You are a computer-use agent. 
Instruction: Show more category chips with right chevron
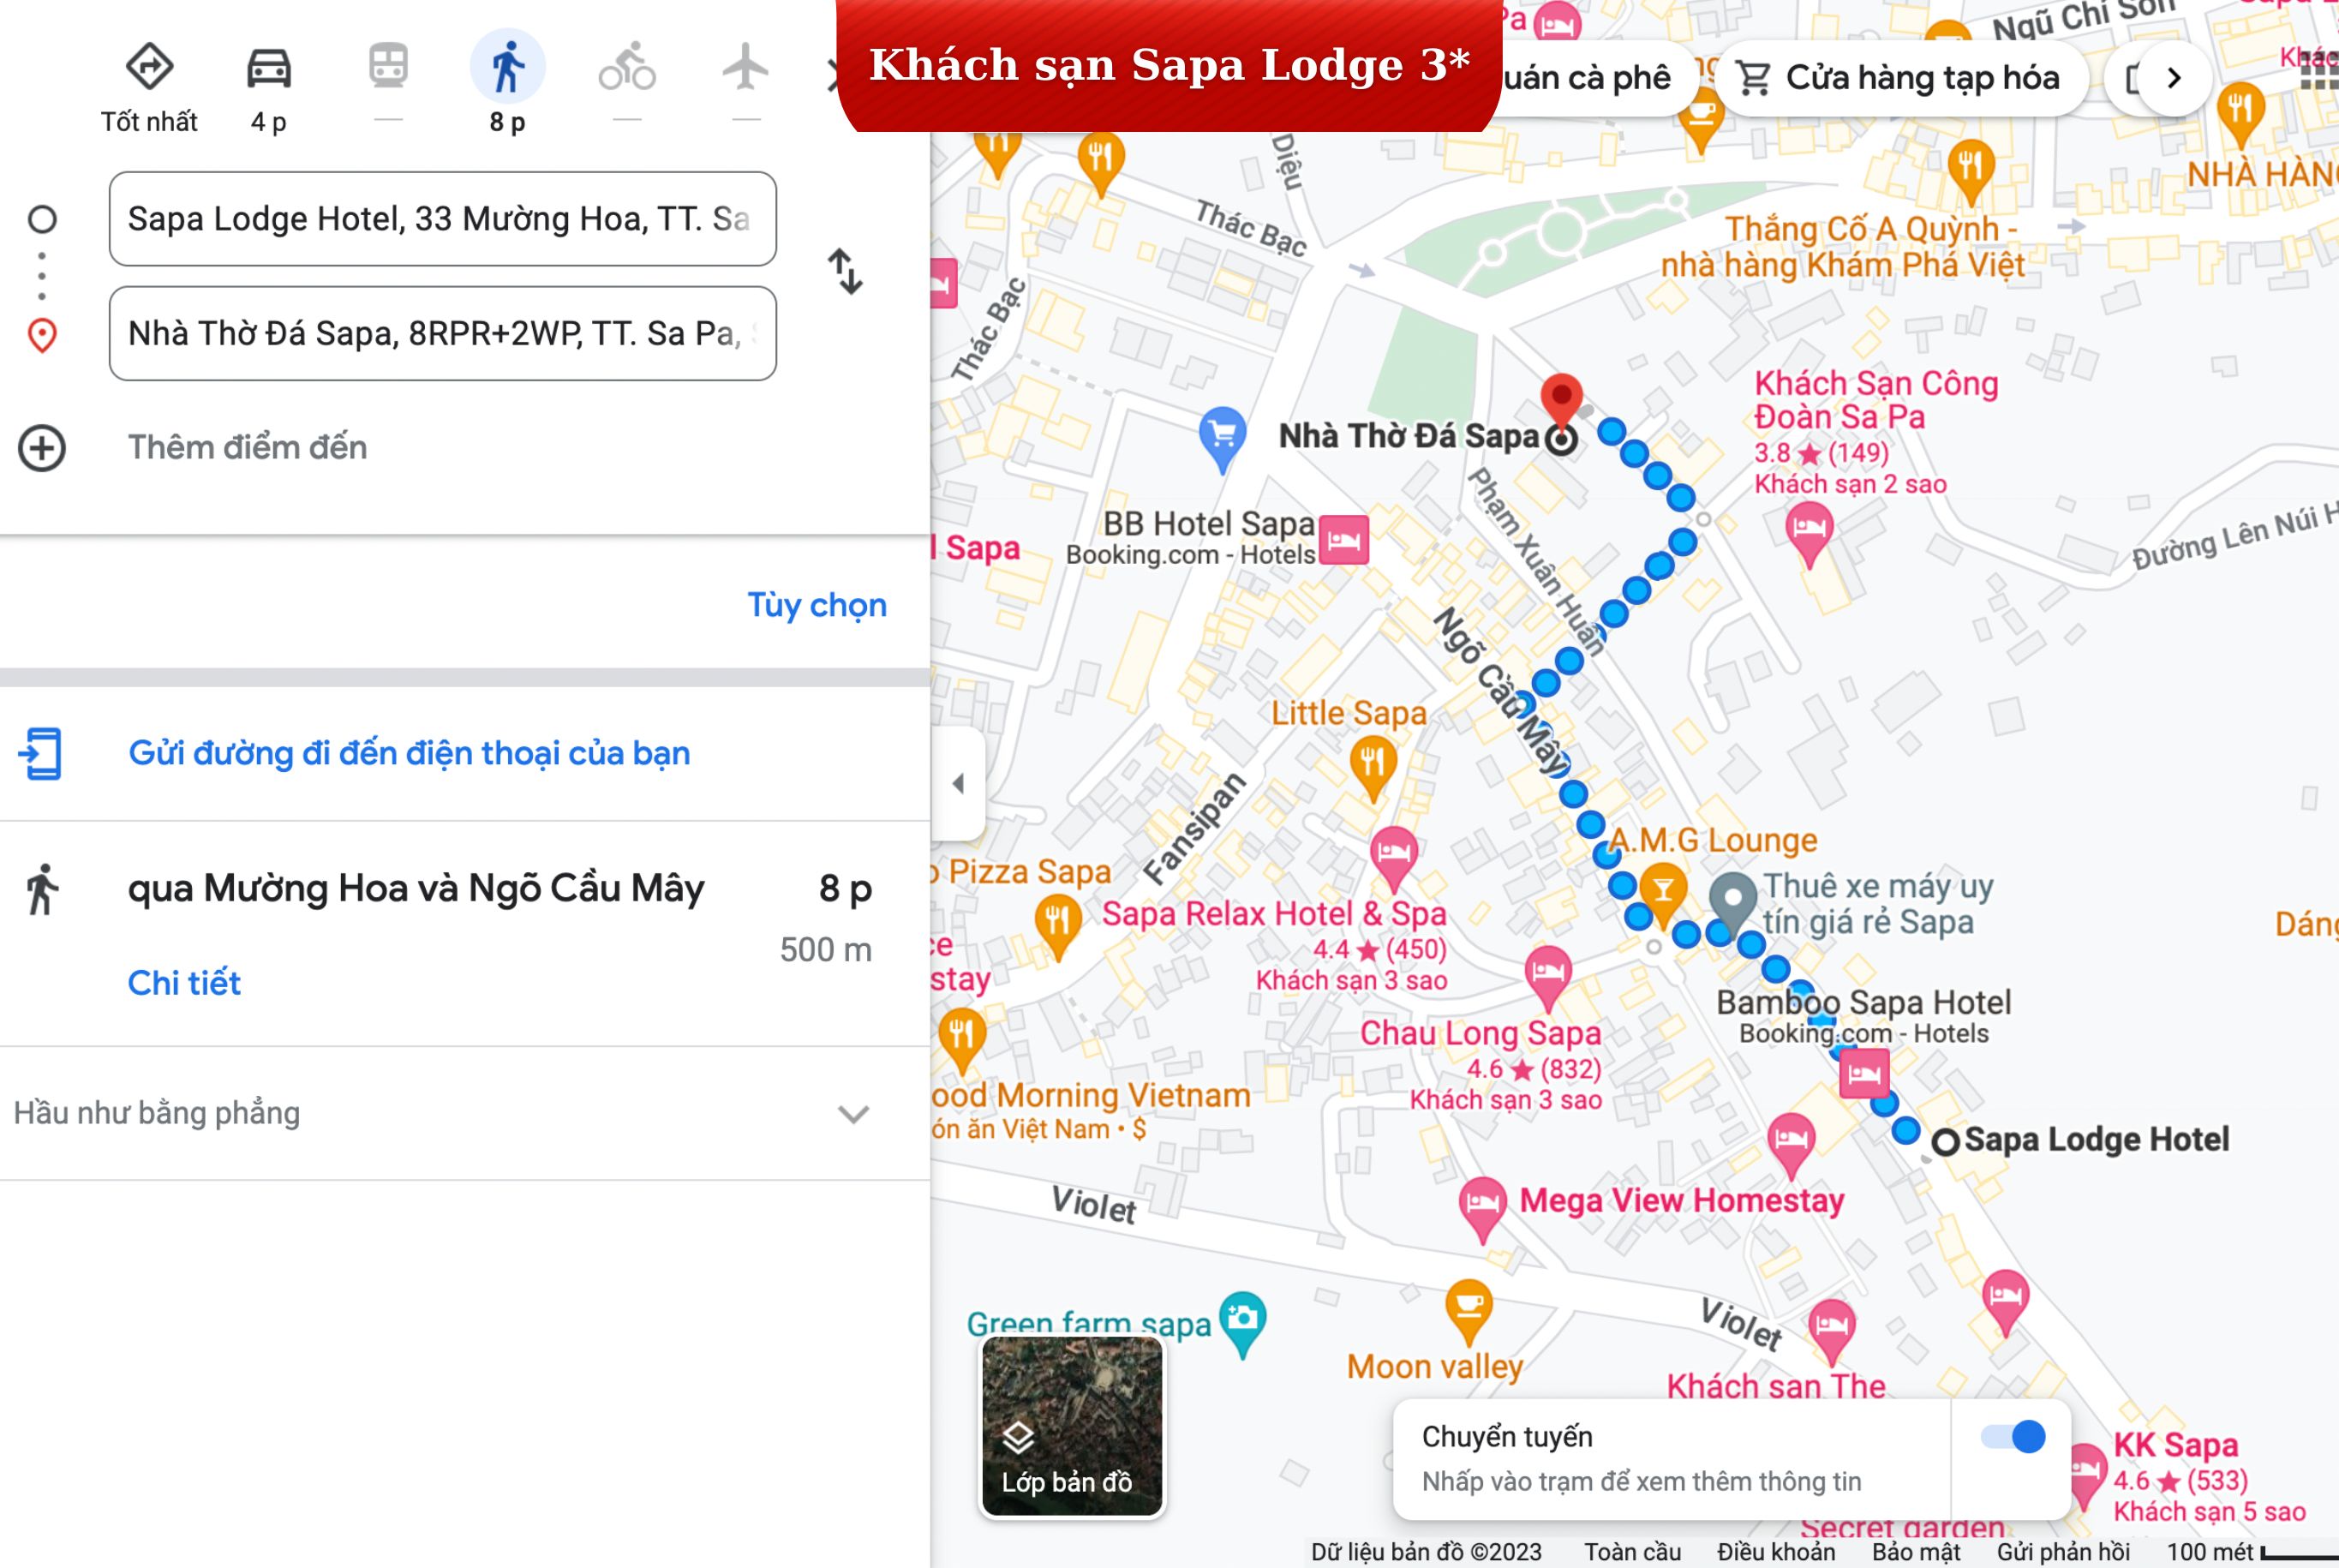2174,78
